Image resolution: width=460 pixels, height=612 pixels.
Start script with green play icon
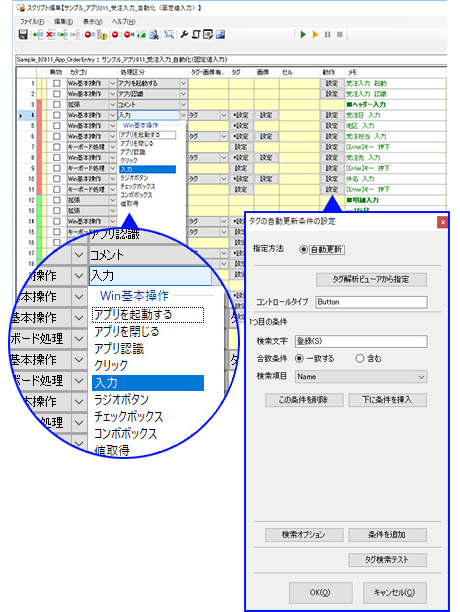(x=303, y=34)
